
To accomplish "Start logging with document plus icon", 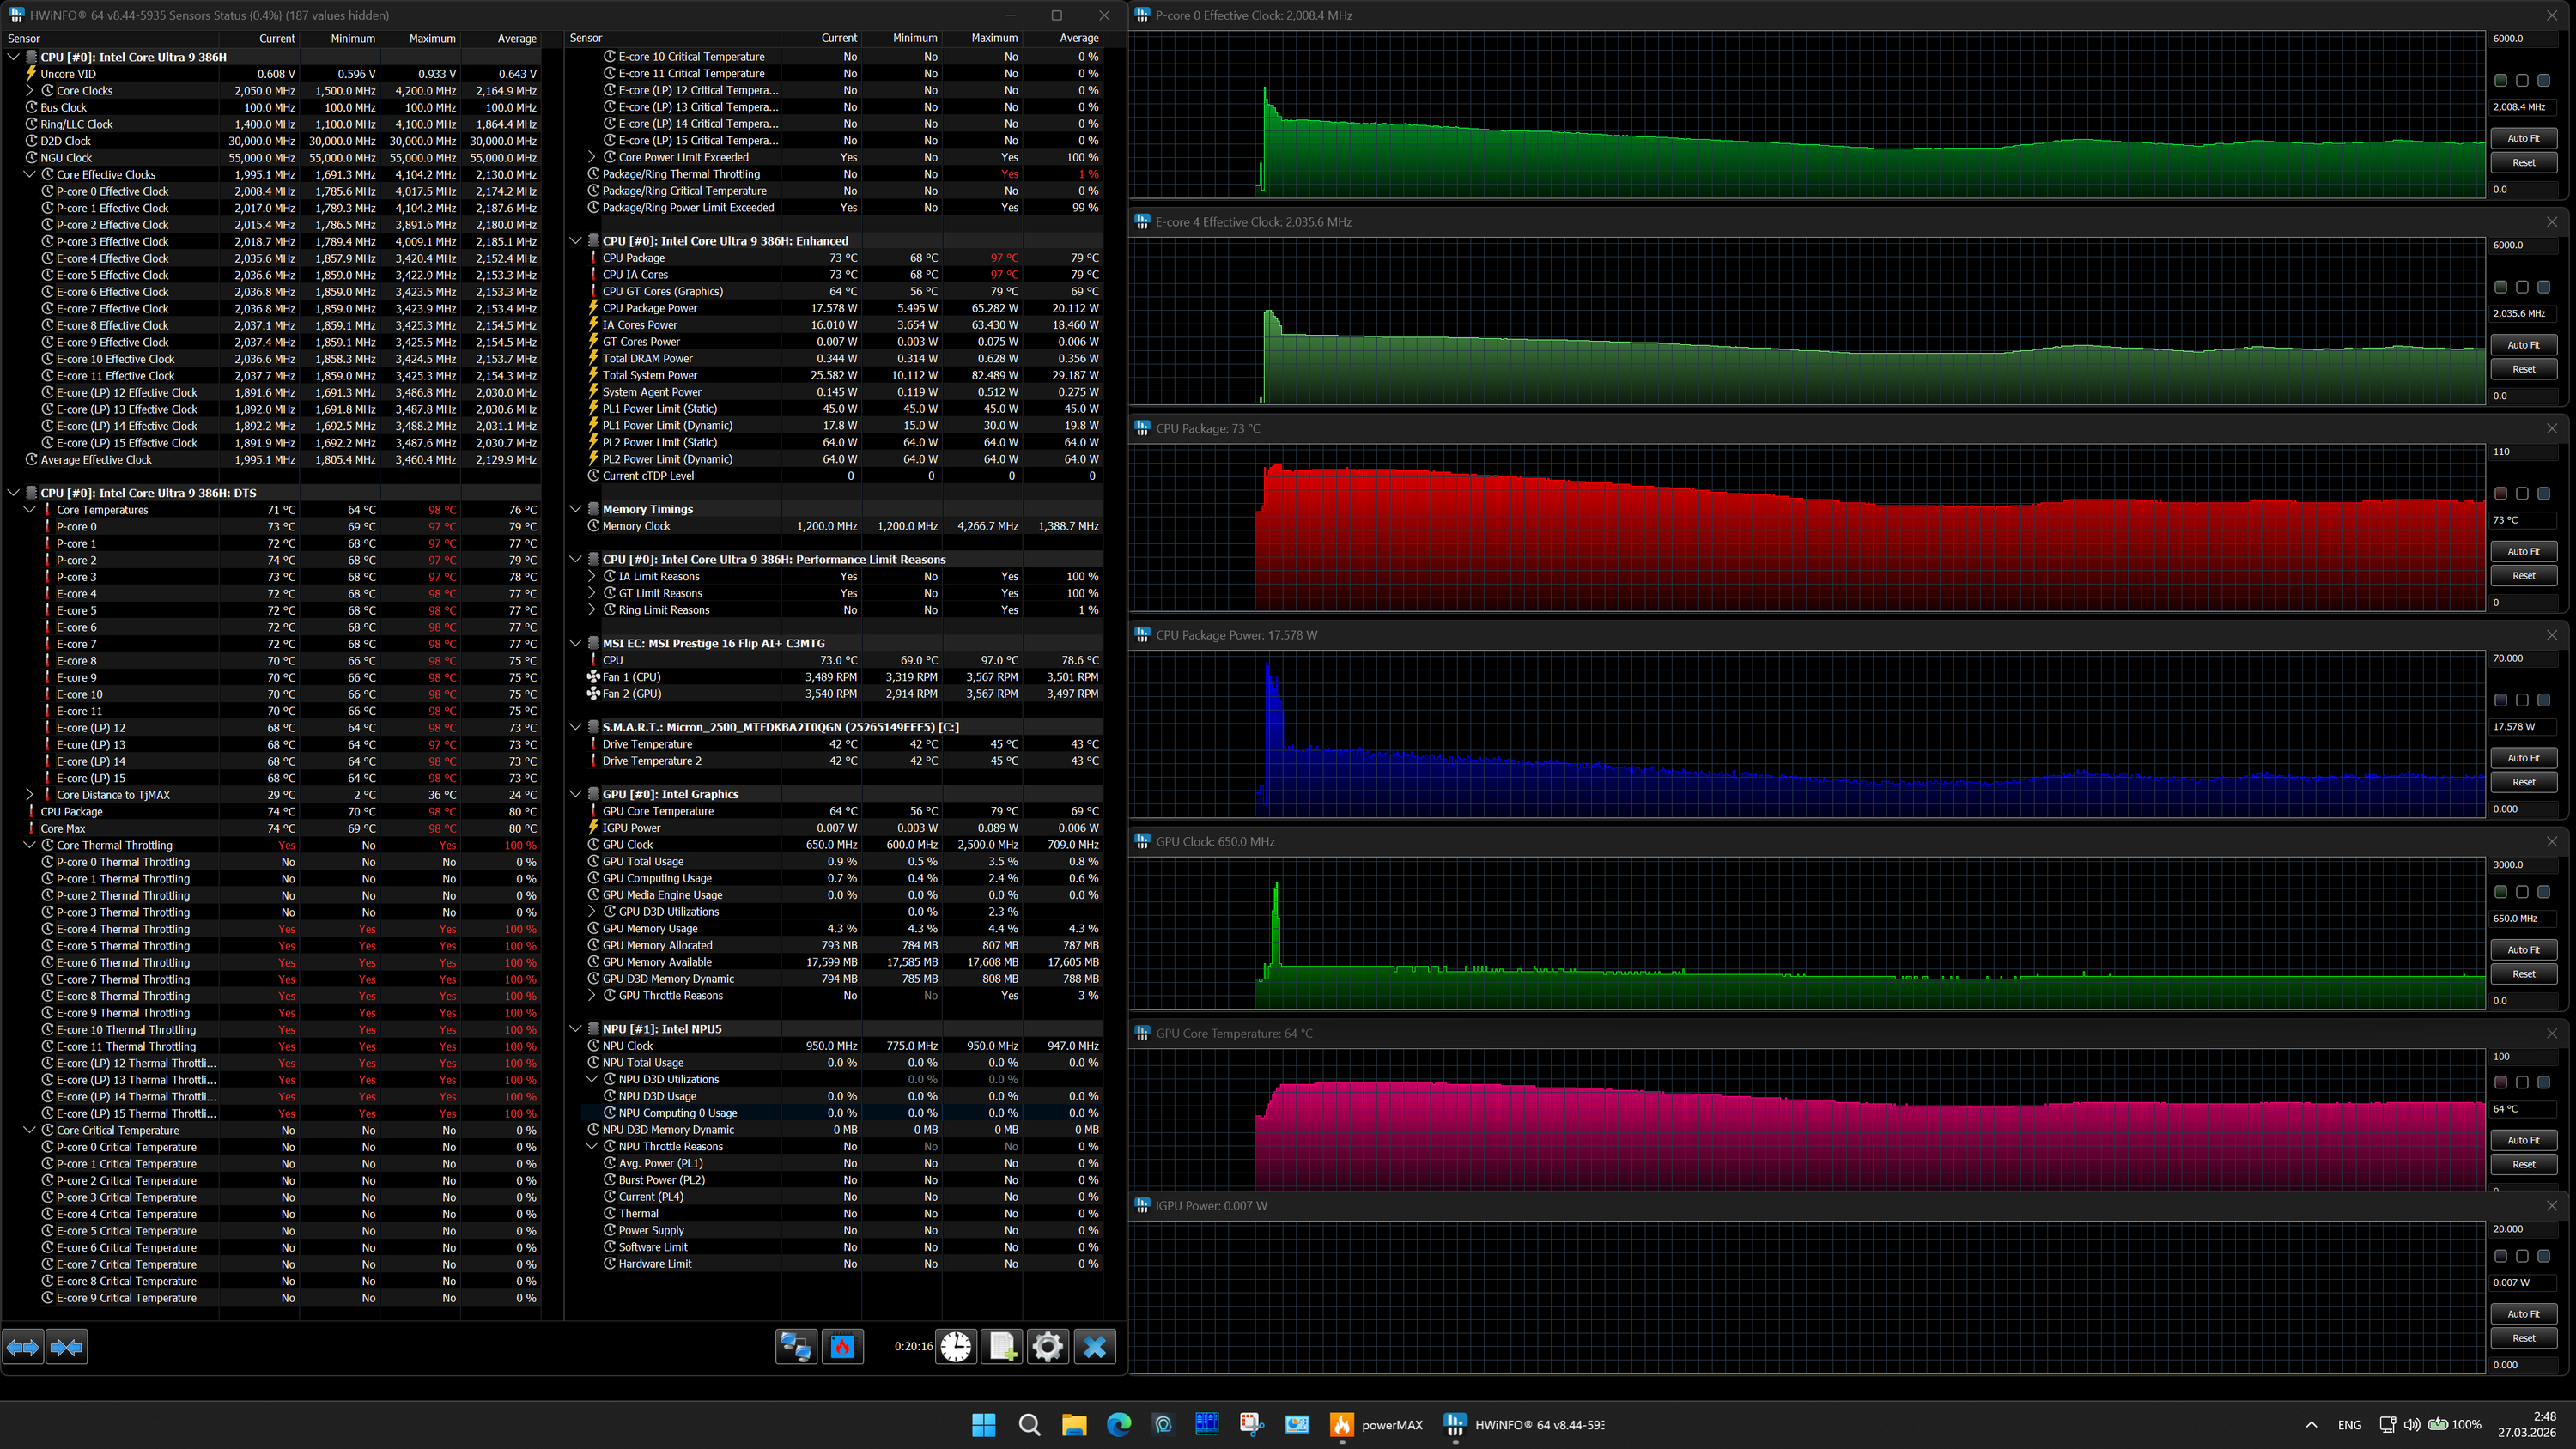I will [x=1002, y=1346].
